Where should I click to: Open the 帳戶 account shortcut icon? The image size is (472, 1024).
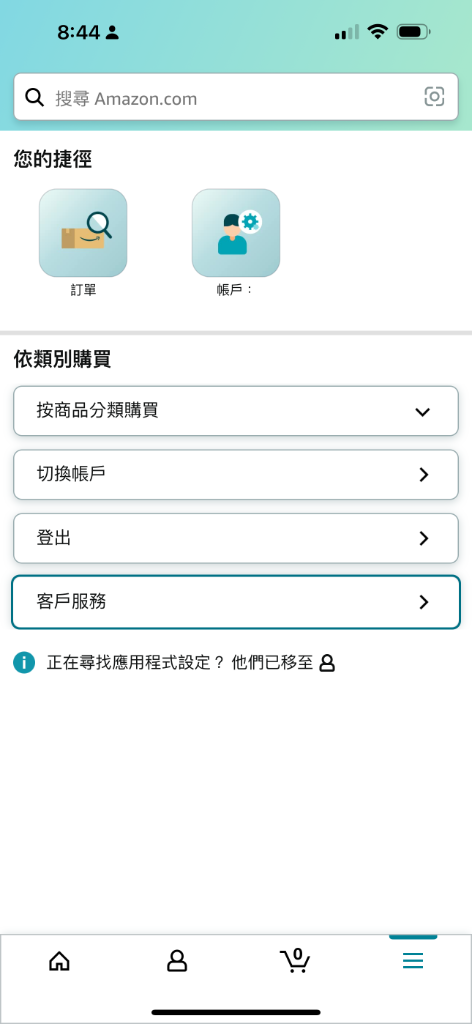click(x=236, y=233)
